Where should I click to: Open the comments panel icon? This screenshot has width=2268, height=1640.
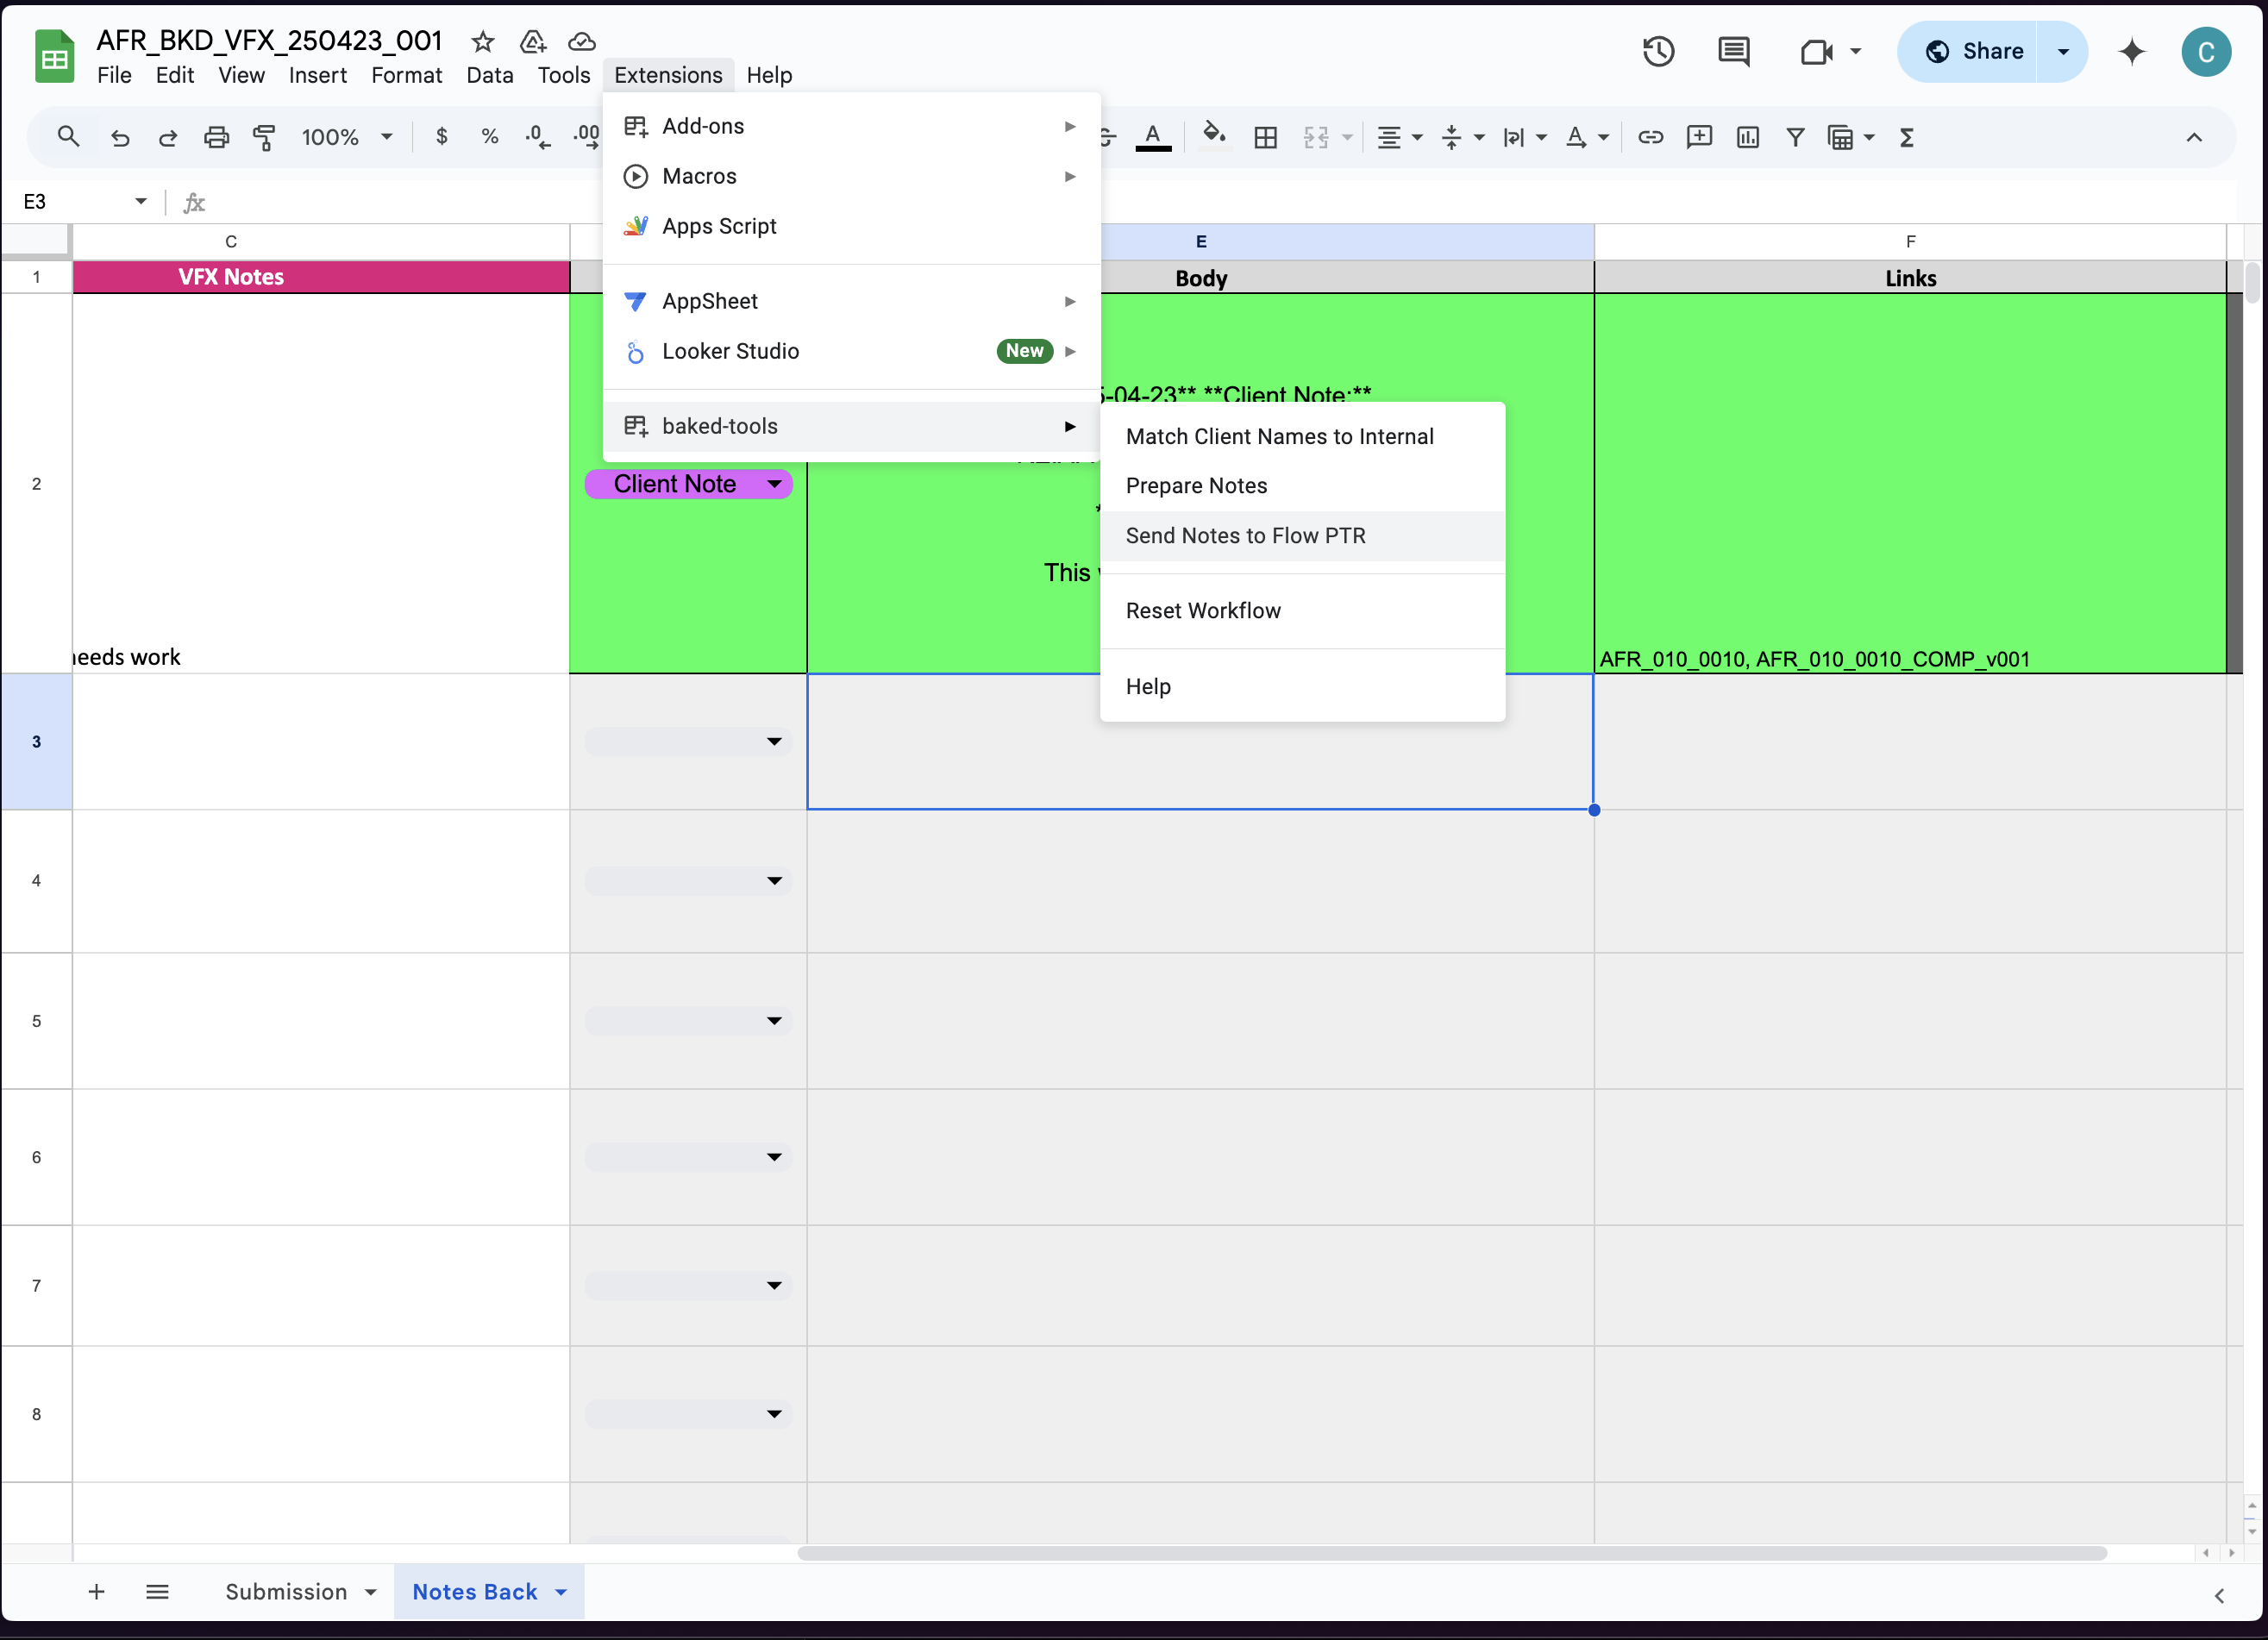click(1733, 51)
